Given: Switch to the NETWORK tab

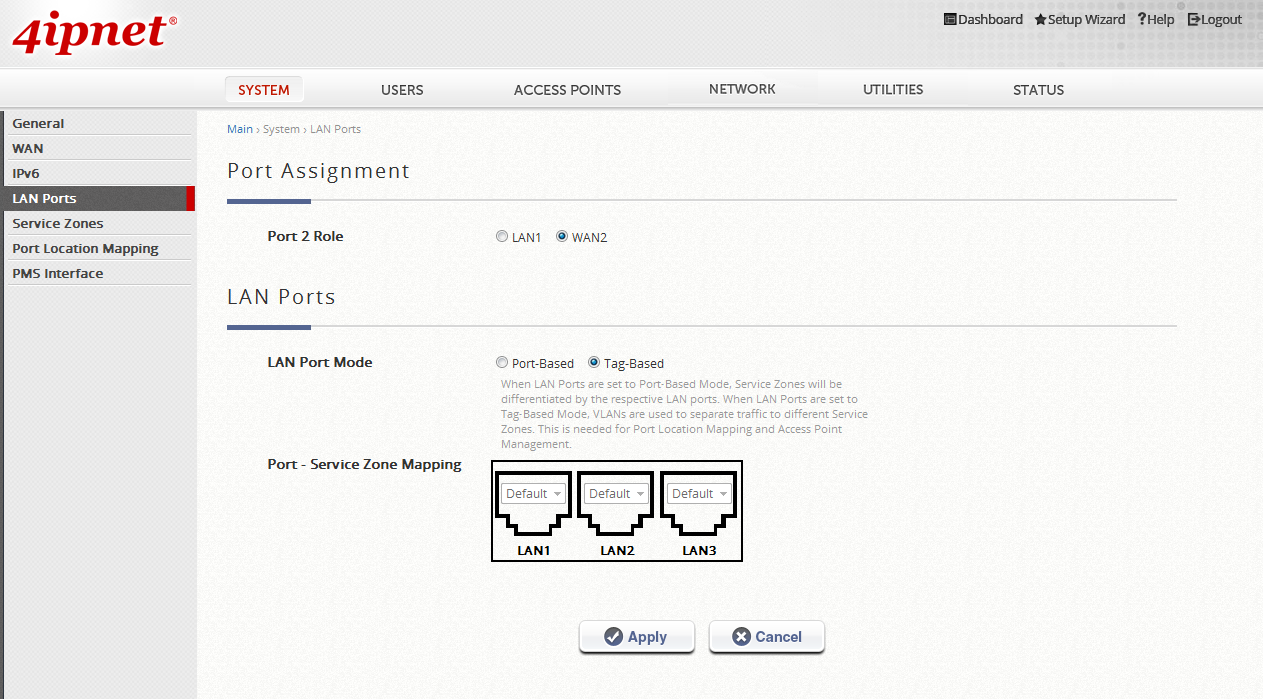Looking at the screenshot, I should pyautogui.click(x=742, y=89).
